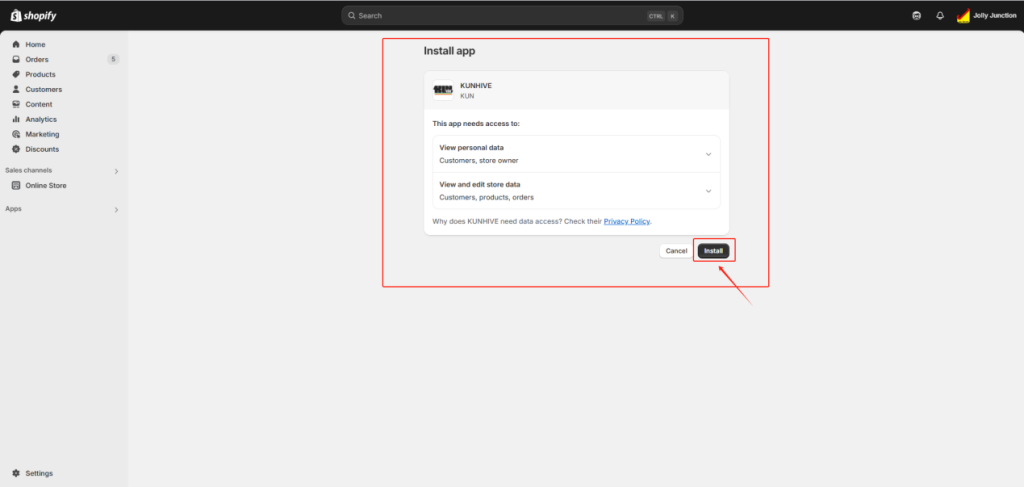Click the Jolly Junction store name
The width and height of the screenshot is (1024, 487).
tap(995, 16)
